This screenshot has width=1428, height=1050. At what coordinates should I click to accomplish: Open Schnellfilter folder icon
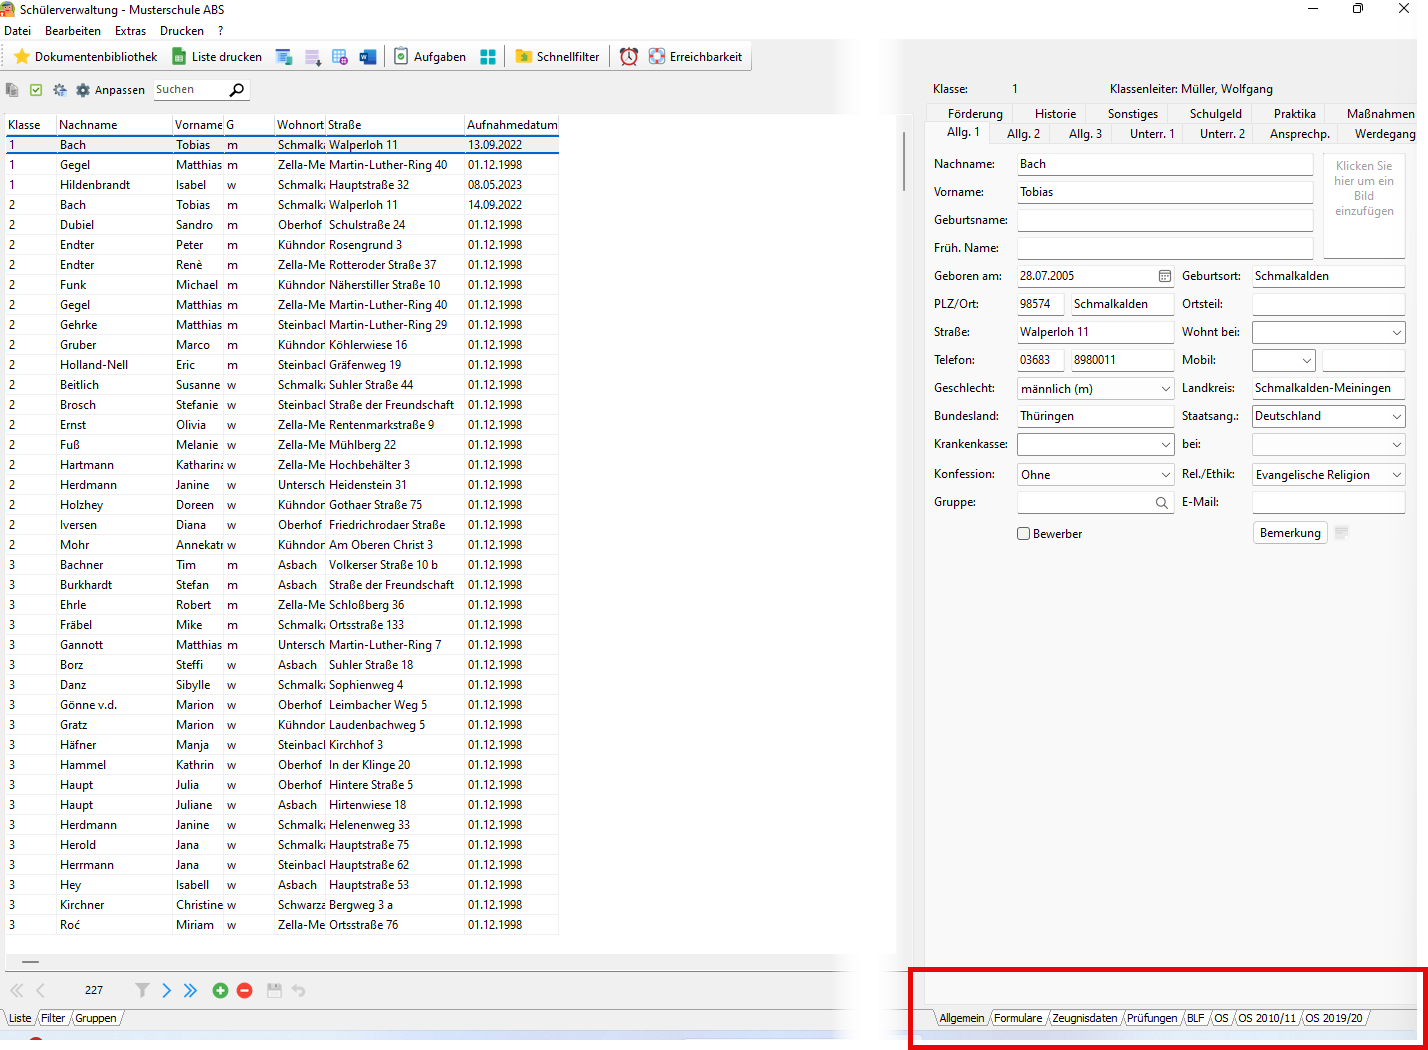point(523,57)
